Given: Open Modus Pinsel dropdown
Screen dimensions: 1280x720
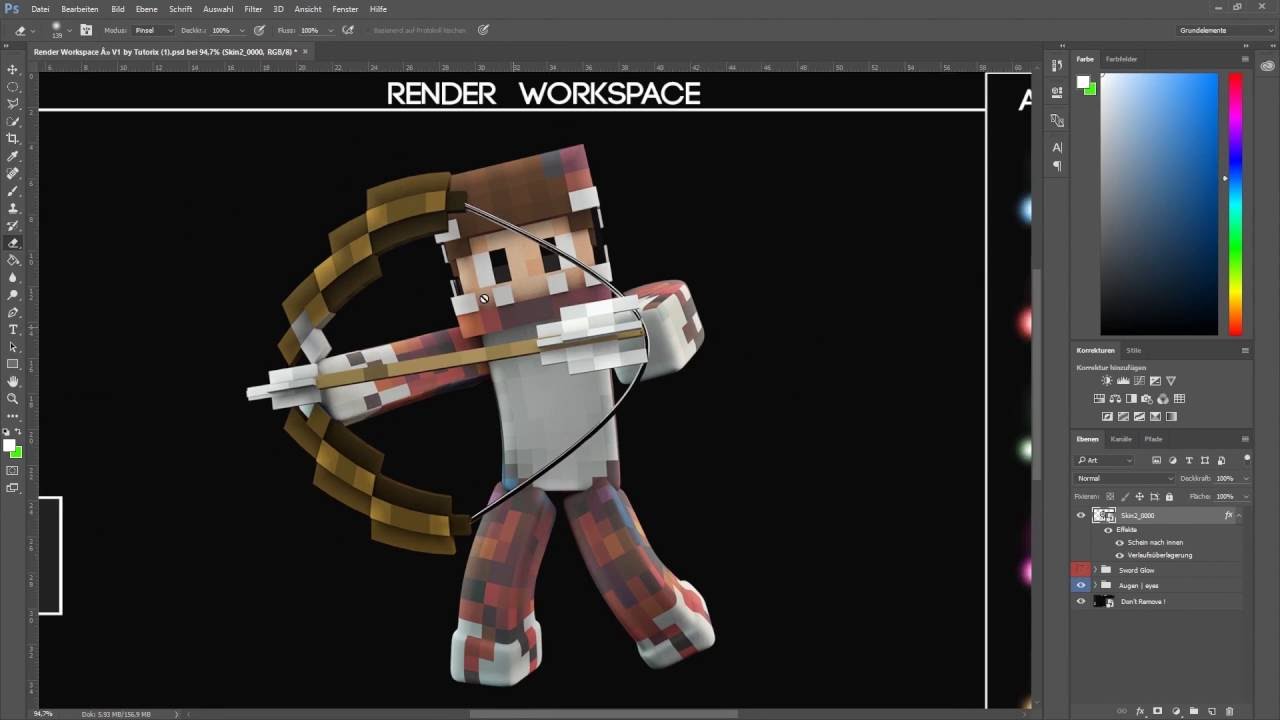Looking at the screenshot, I should (x=153, y=30).
